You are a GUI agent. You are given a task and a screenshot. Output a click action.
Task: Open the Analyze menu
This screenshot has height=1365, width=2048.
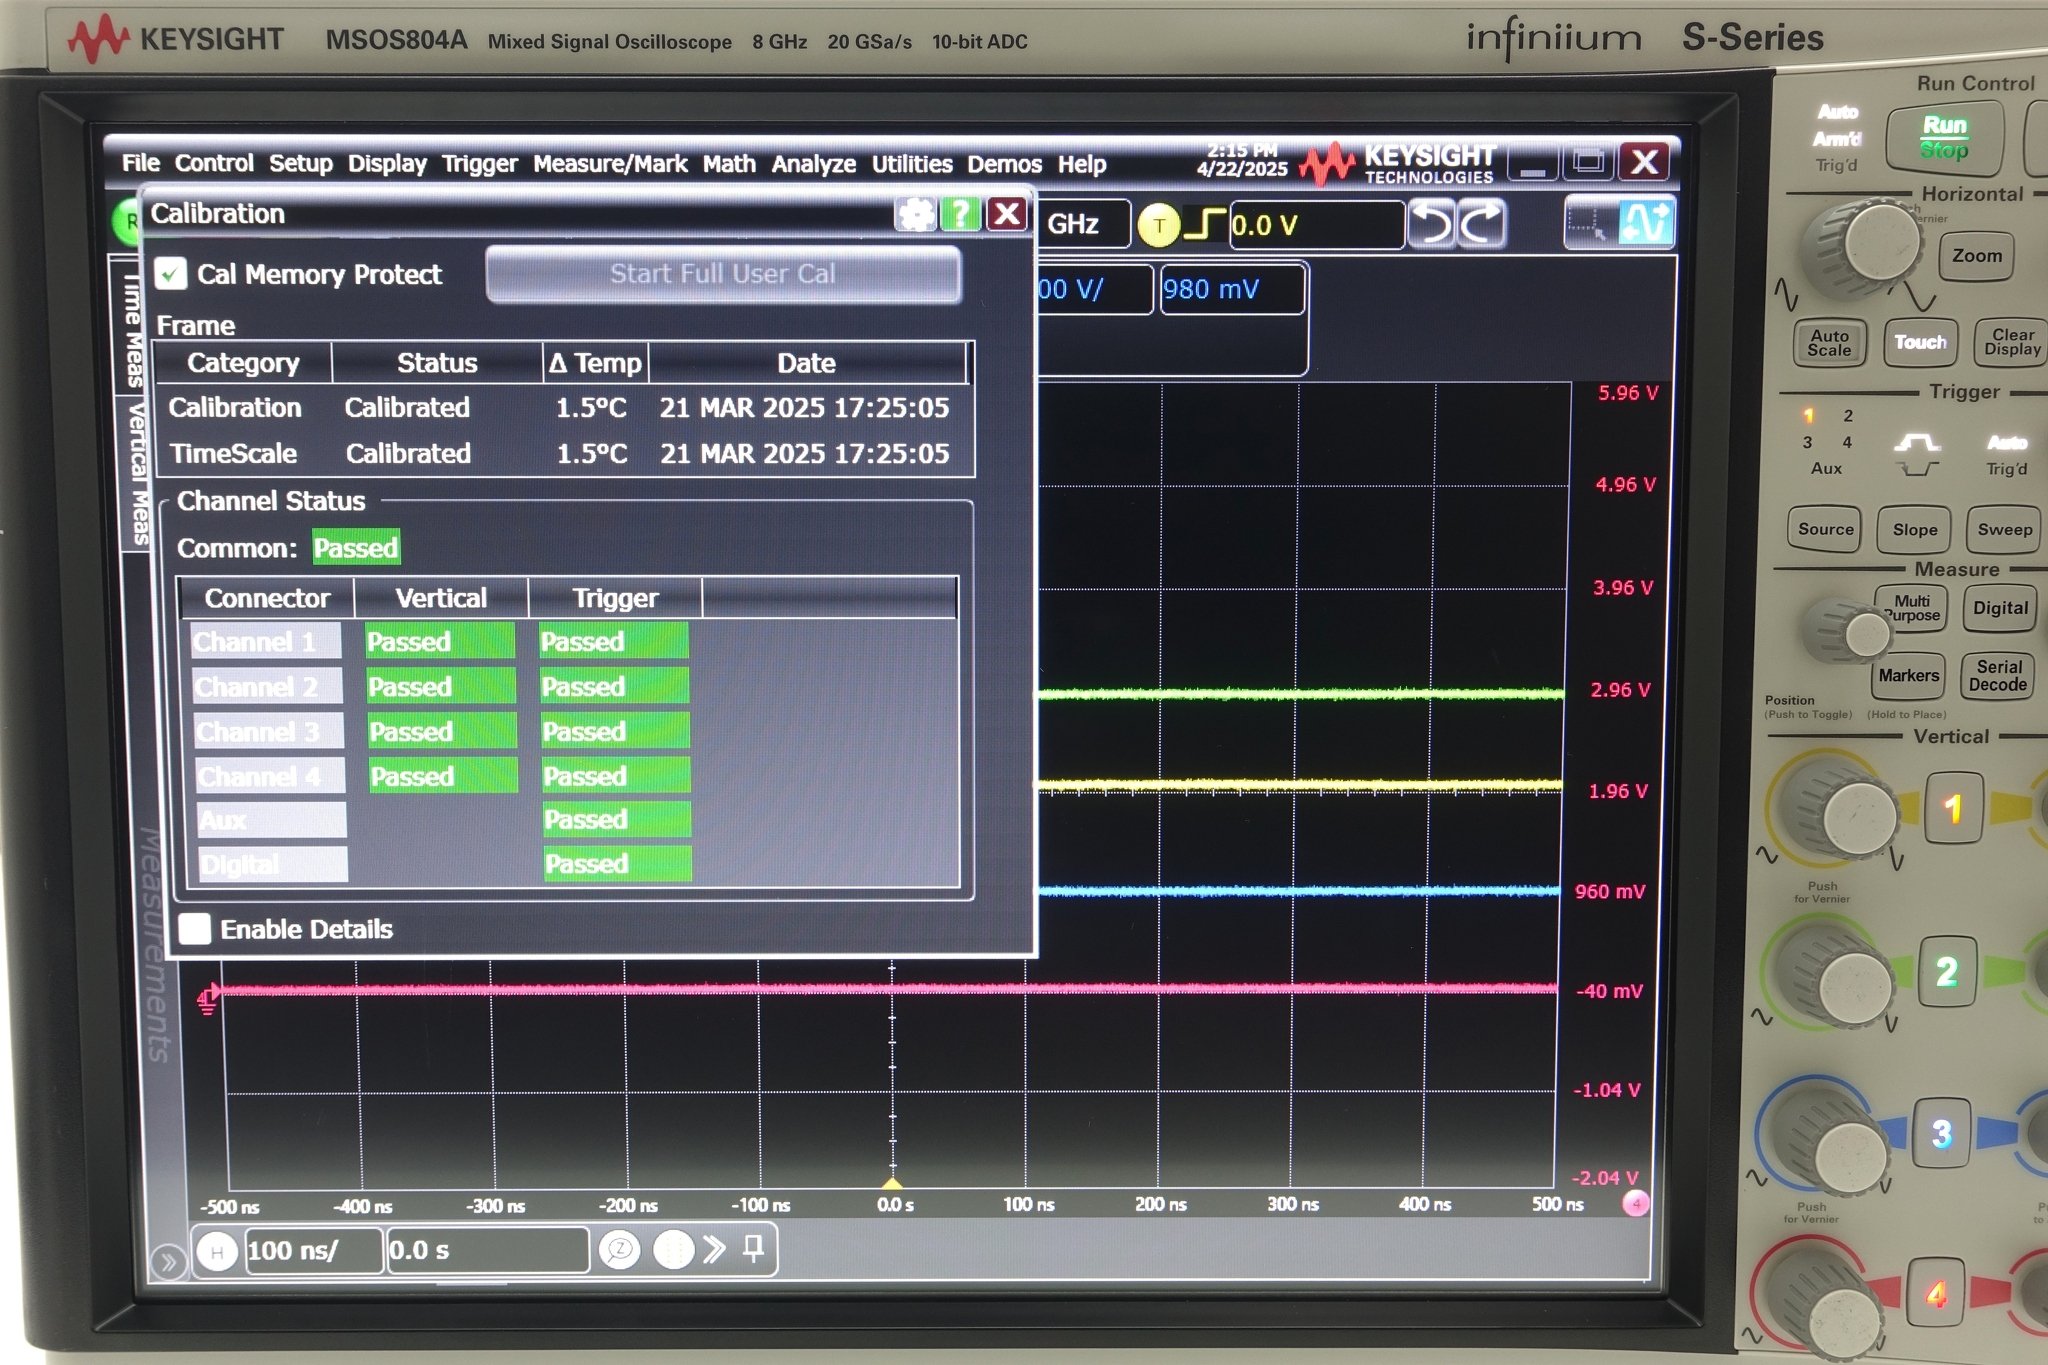pyautogui.click(x=813, y=164)
